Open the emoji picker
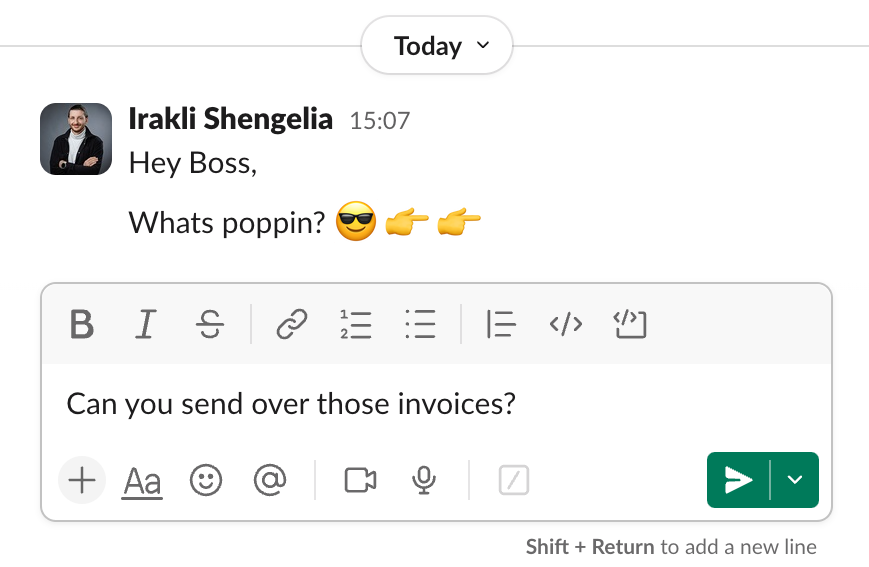 point(205,481)
